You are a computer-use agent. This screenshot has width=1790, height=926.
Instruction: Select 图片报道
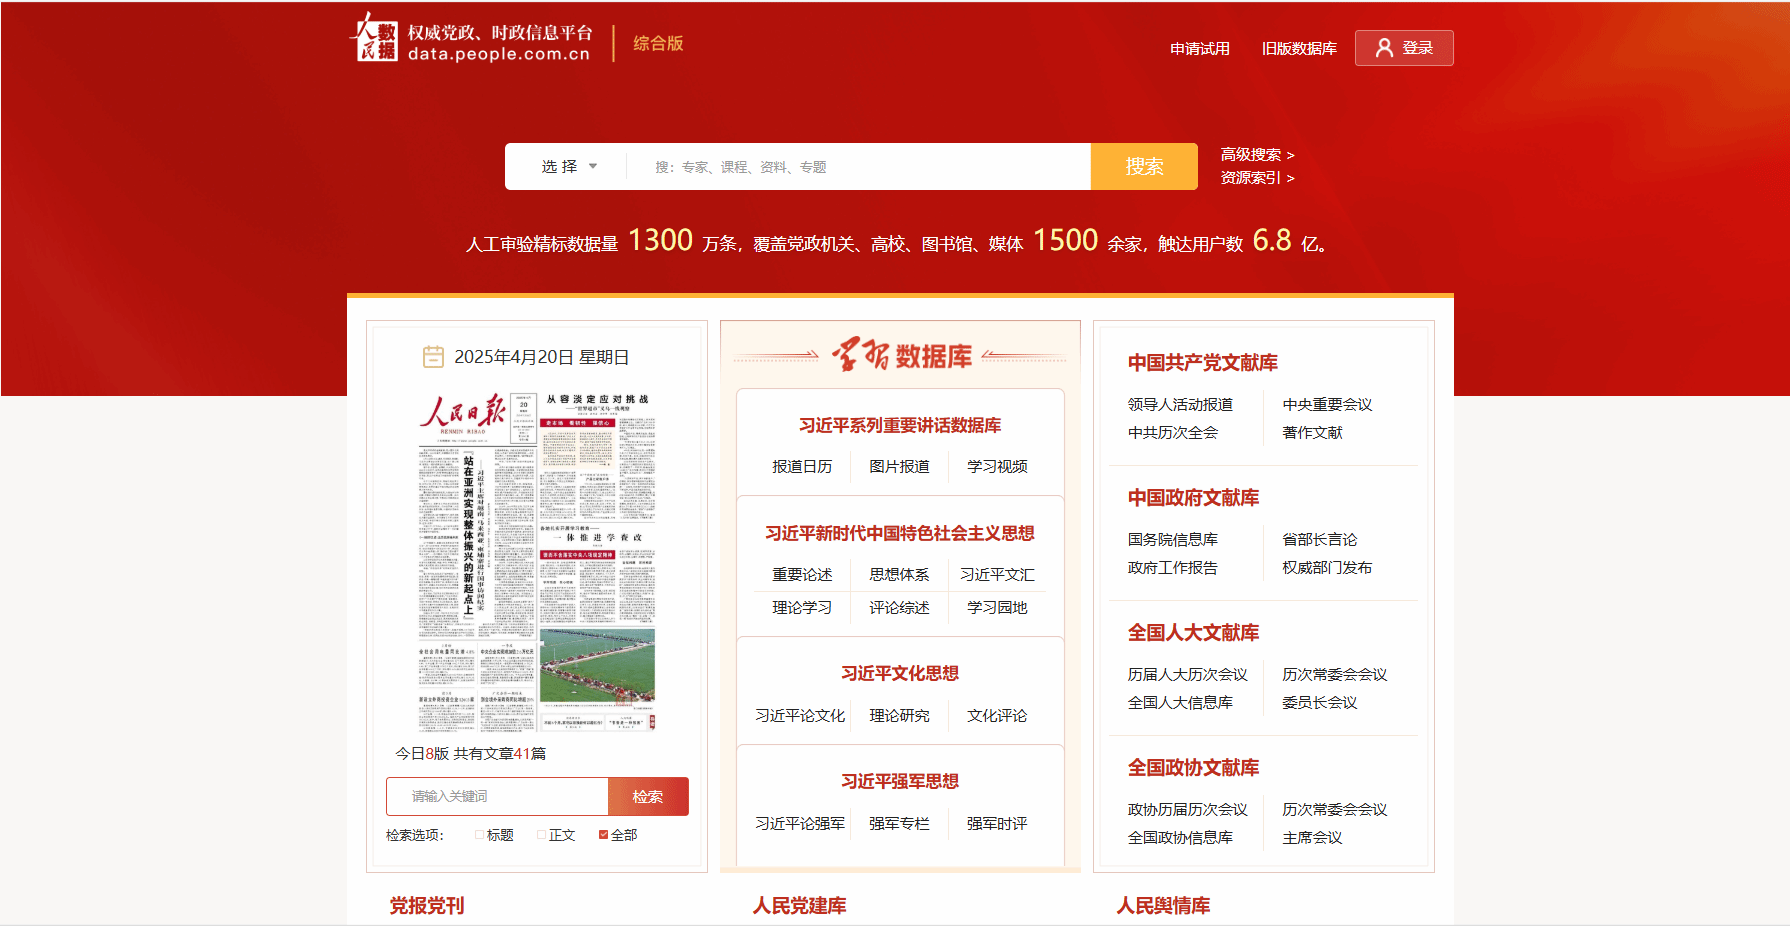[x=899, y=467]
